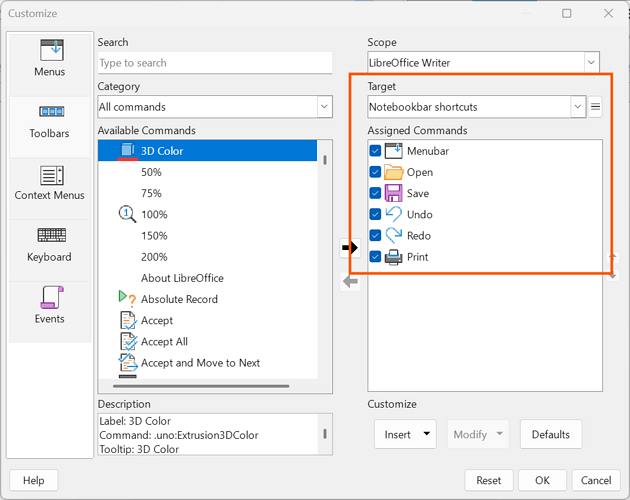The width and height of the screenshot is (630, 500).
Task: Click the Accept document check icon
Action: pos(128,320)
